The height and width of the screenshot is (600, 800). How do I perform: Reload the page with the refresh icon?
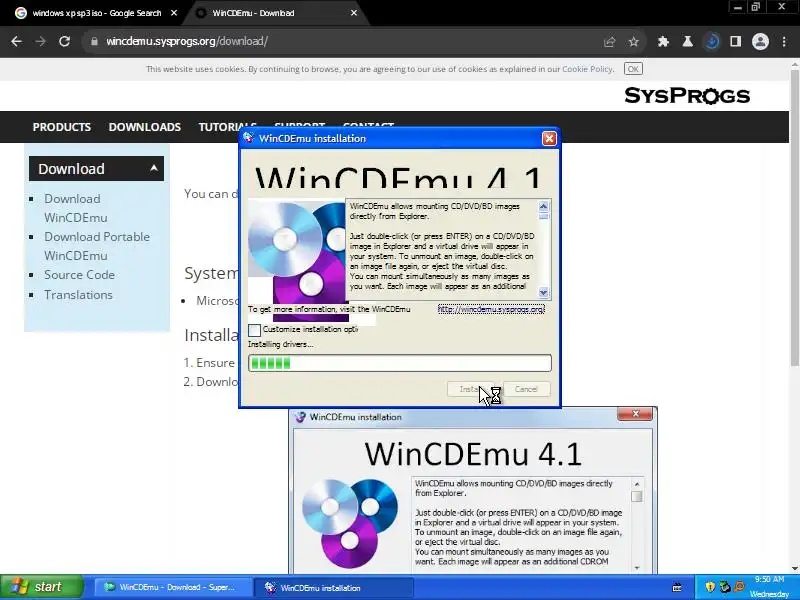pos(64,41)
